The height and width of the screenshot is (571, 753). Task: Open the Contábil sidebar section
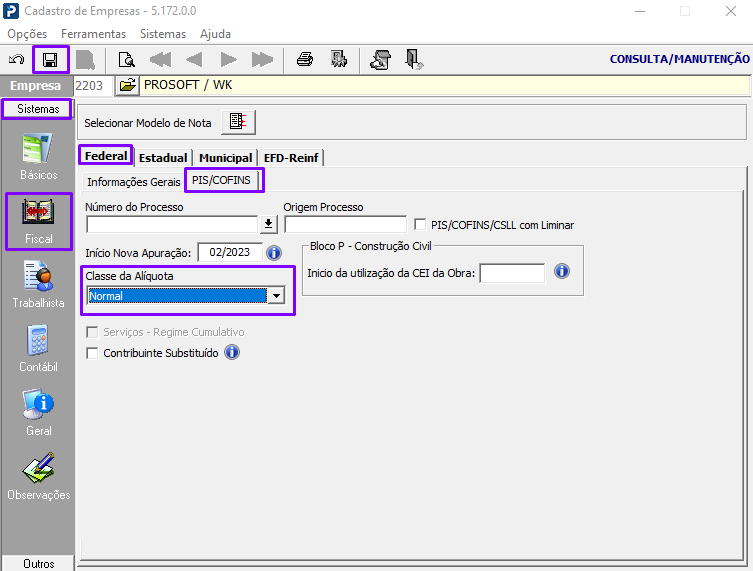38,349
